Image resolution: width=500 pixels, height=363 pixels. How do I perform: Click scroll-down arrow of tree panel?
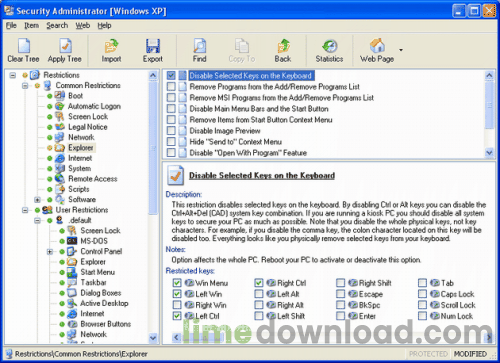[x=153, y=338]
